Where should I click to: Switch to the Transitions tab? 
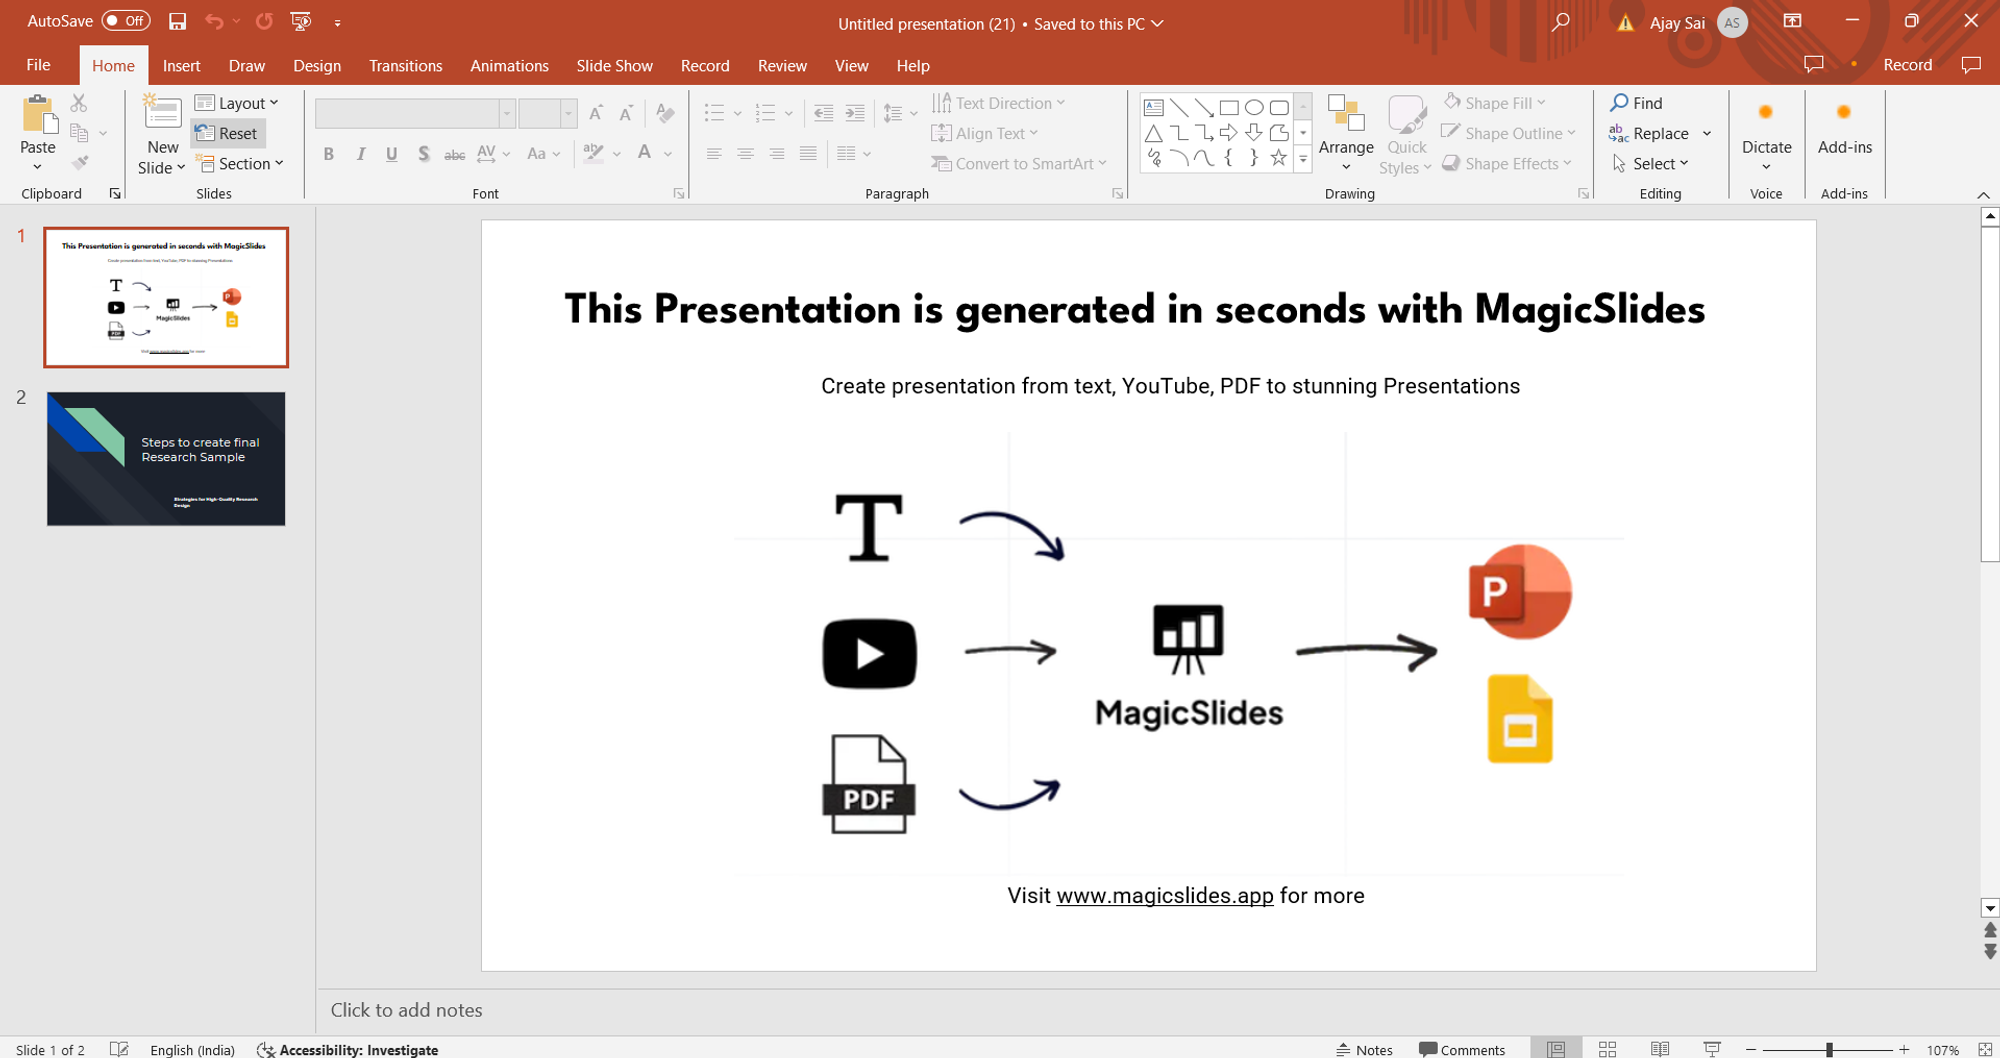click(x=405, y=65)
